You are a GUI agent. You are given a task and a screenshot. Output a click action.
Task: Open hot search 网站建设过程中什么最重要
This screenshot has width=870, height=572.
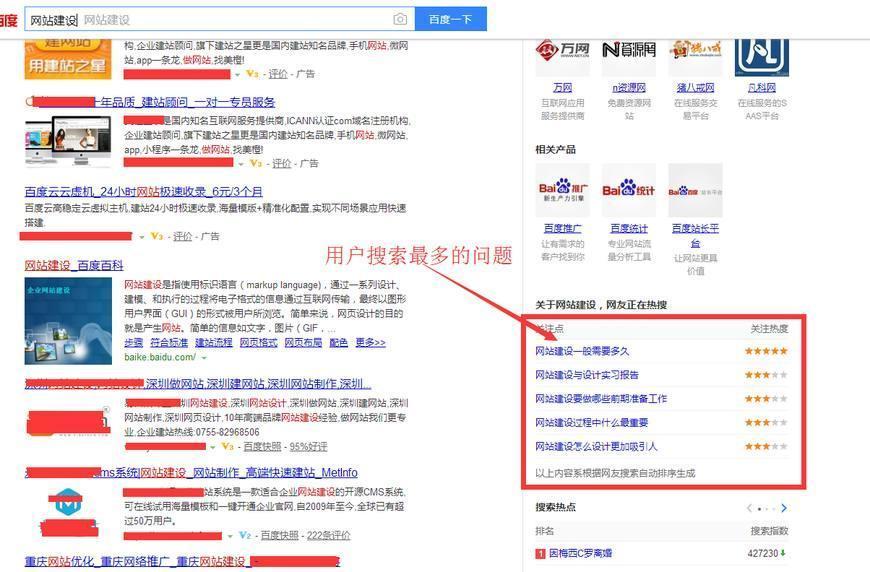pos(591,423)
